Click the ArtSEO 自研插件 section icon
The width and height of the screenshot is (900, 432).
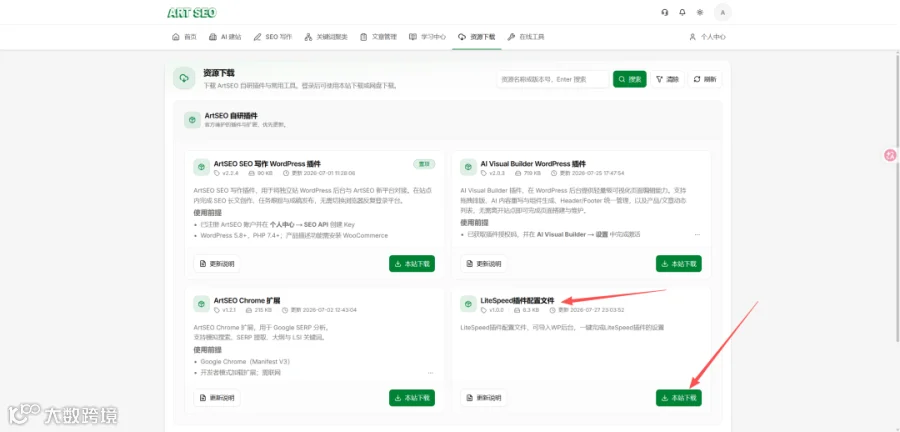192,120
